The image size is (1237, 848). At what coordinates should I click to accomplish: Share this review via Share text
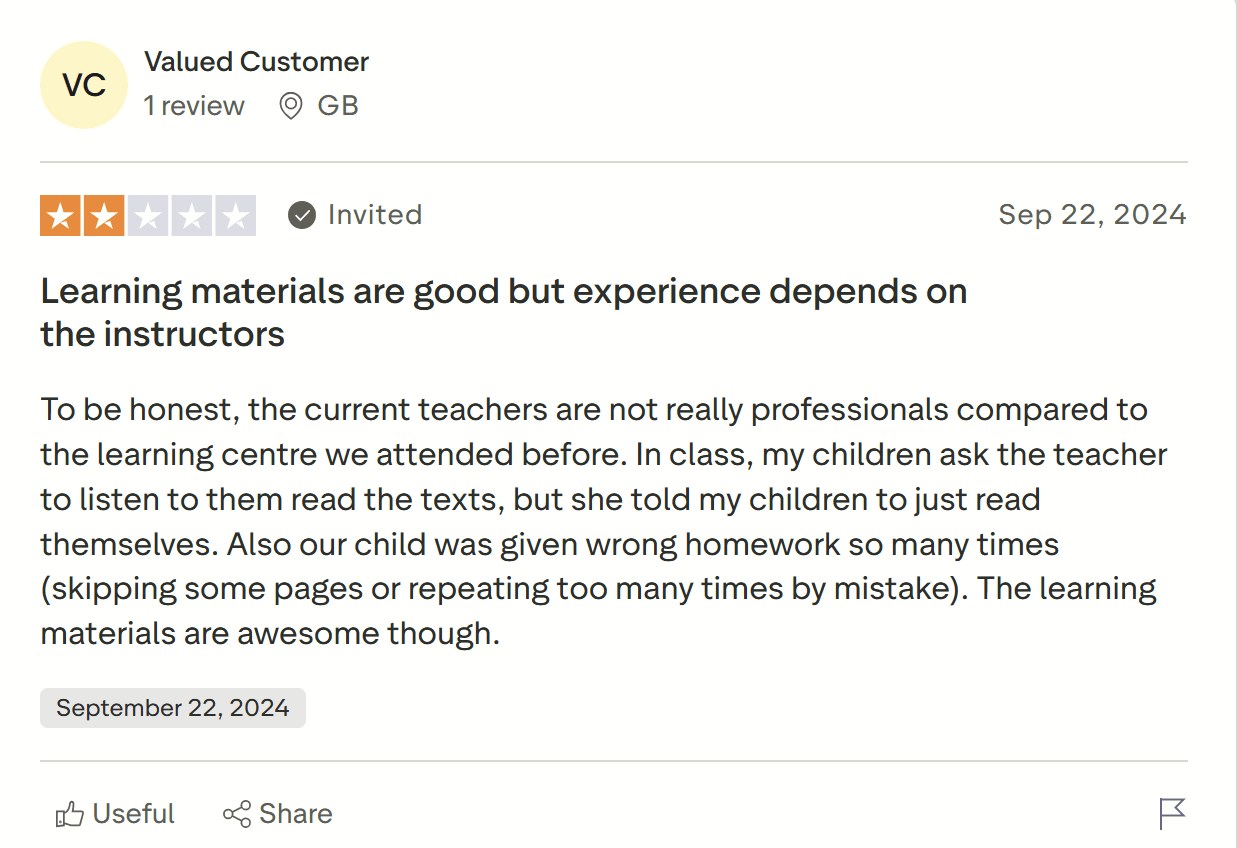[295, 814]
